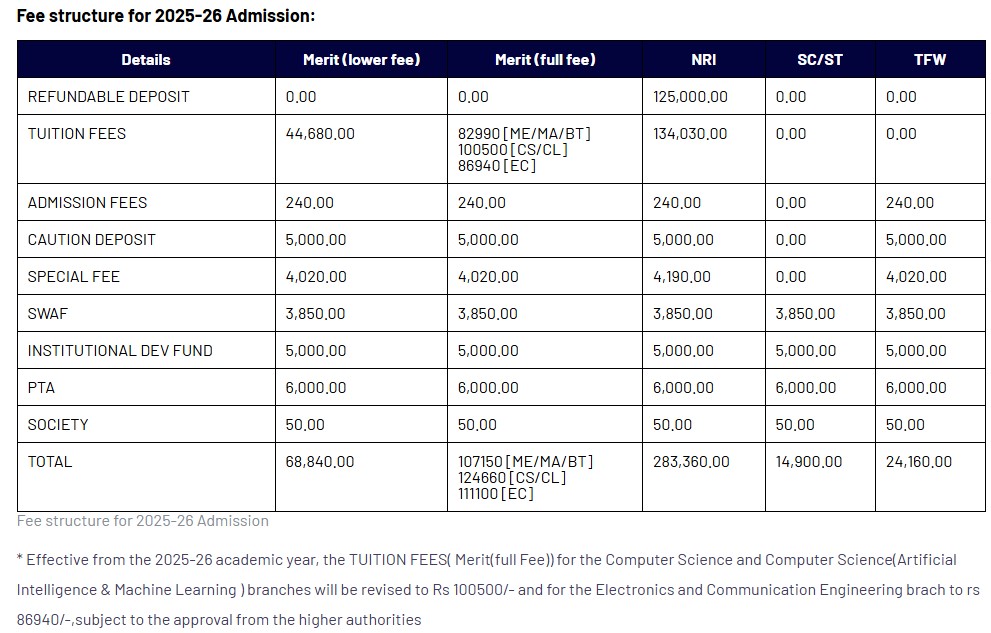Click the NRI tuition fee 134,030.00
Image resolution: width=991 pixels, height=633 pixels.
click(690, 134)
